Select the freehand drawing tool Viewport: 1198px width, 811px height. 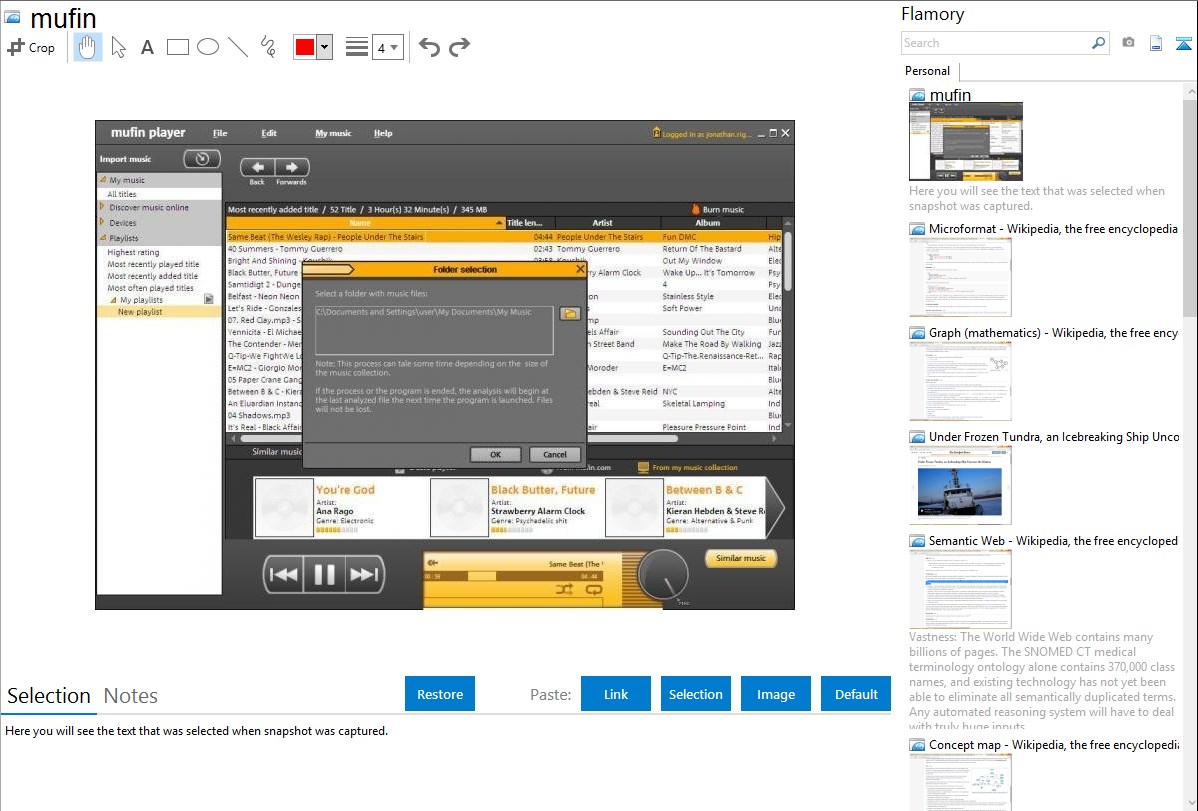[x=268, y=47]
